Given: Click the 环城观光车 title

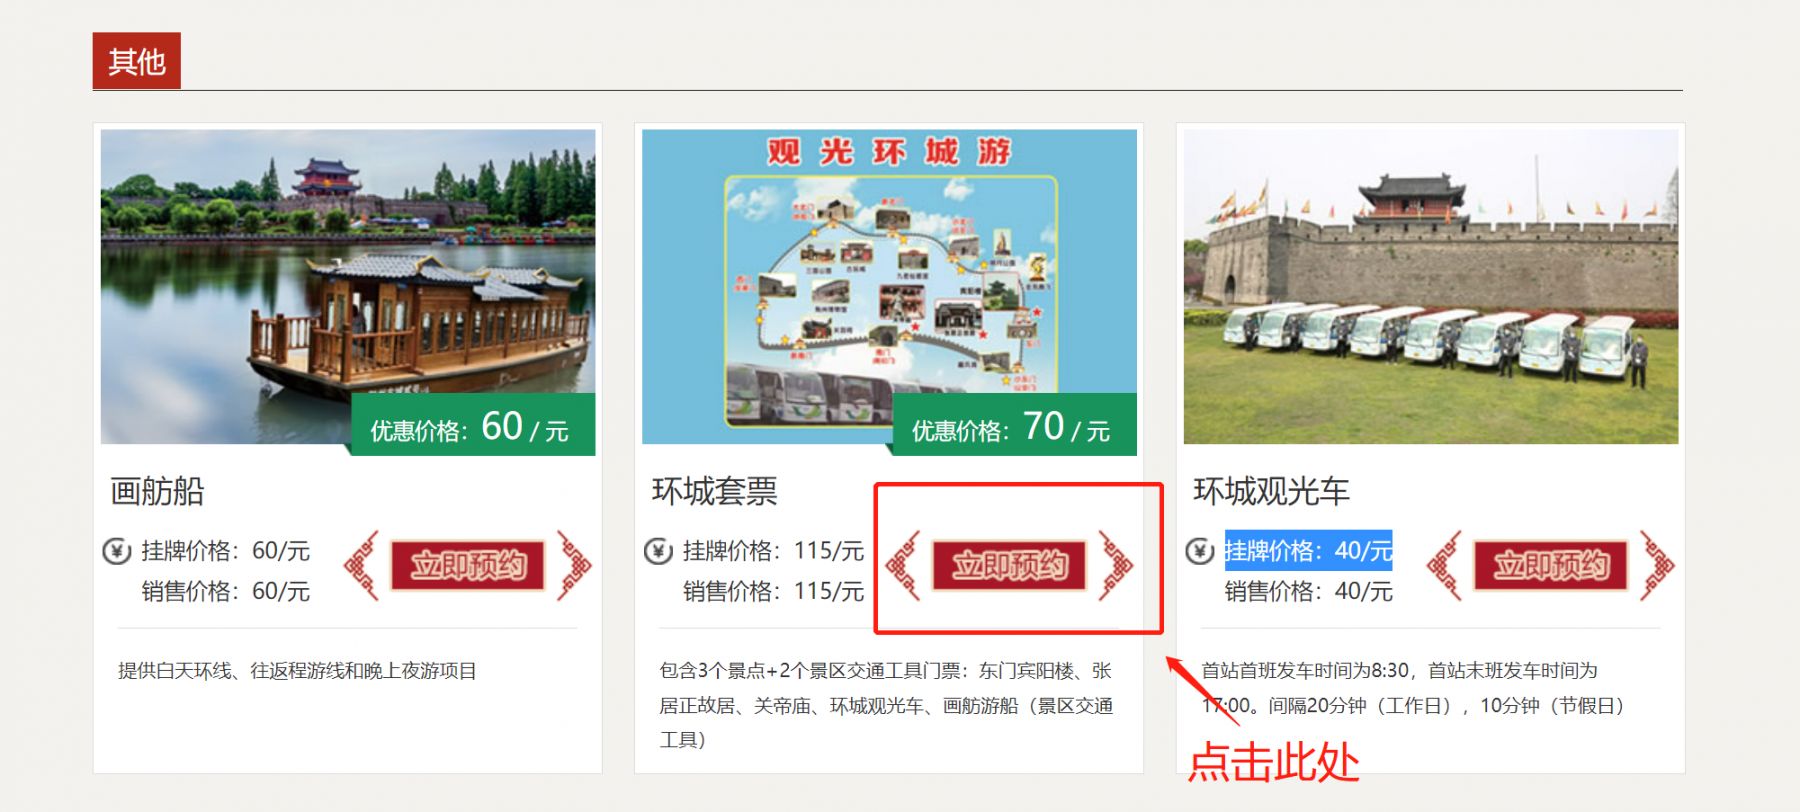Looking at the screenshot, I should [x=1271, y=491].
